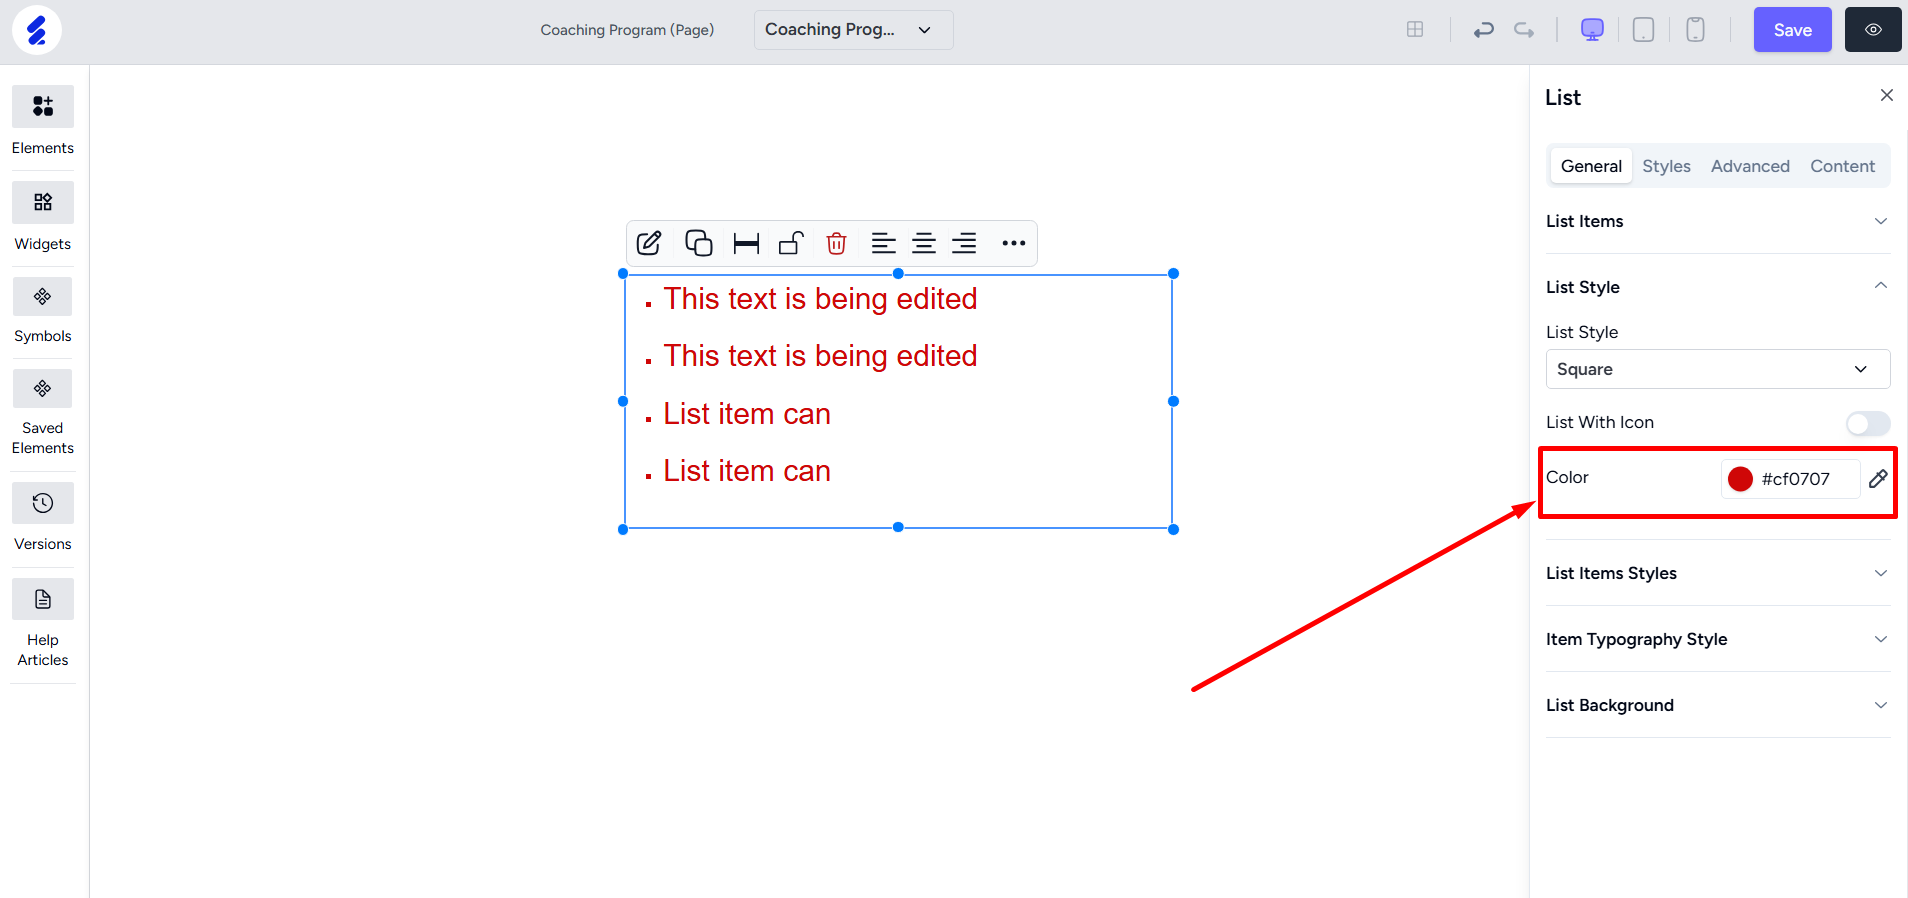Duplicate the list element
Image resolution: width=1908 pixels, height=898 pixels.
pos(698,243)
